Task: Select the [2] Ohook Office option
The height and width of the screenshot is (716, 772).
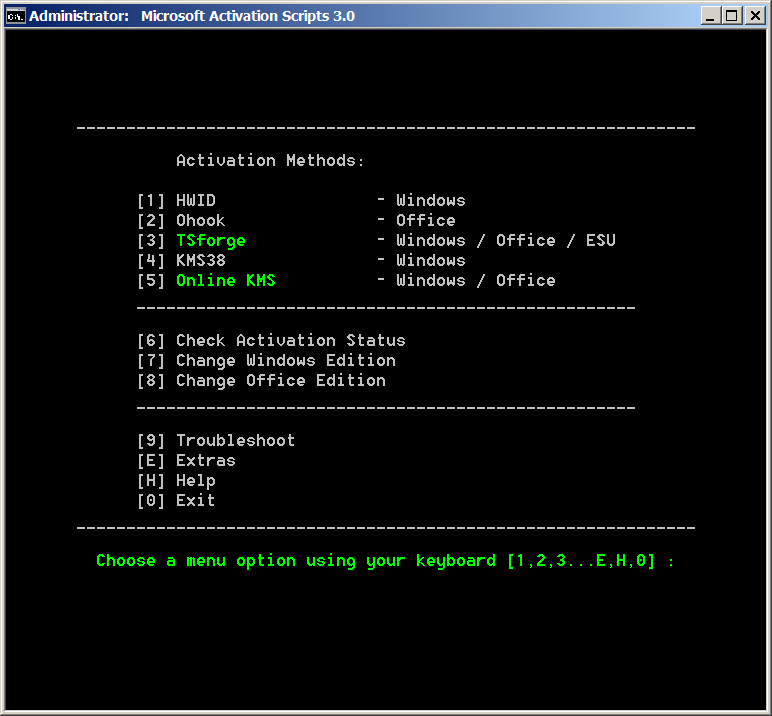Action: tap(200, 221)
